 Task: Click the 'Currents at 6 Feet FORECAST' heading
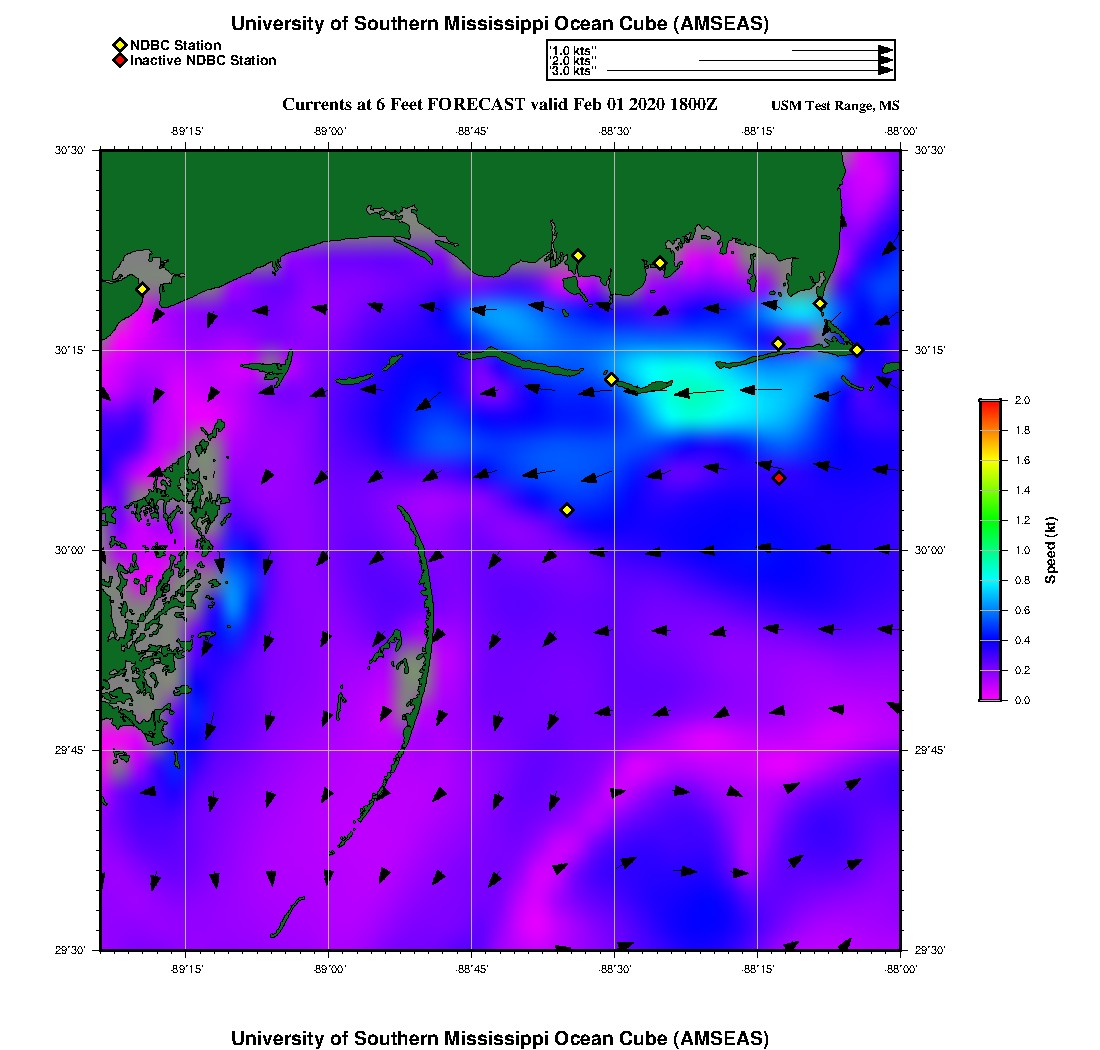(499, 105)
